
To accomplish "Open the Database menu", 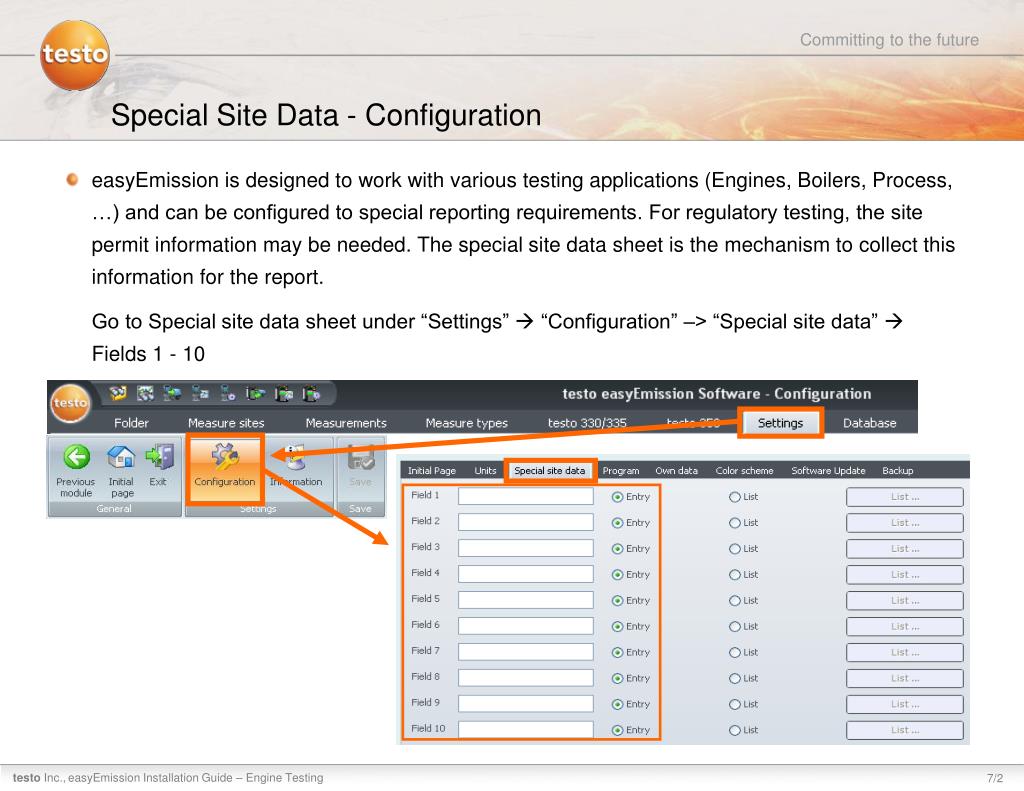I will point(869,423).
